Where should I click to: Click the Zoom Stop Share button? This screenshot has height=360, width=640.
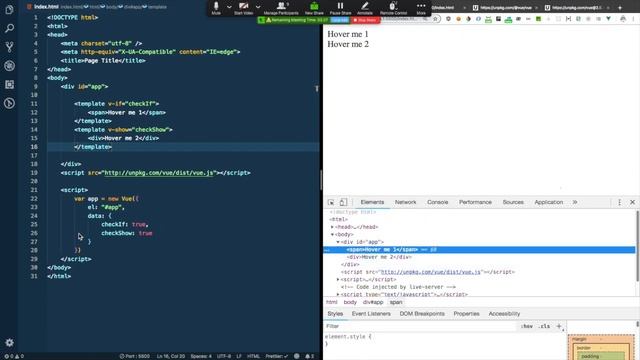tap(366, 20)
